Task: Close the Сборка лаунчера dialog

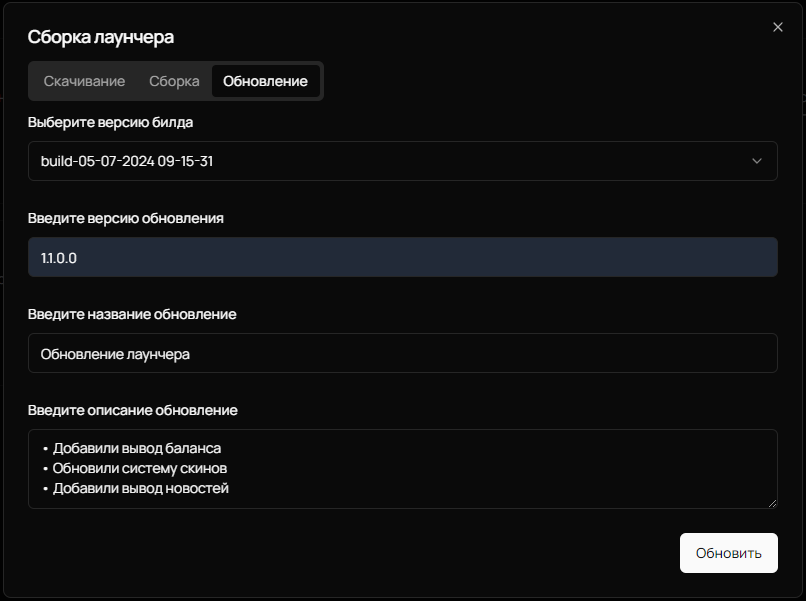Action: point(778,27)
